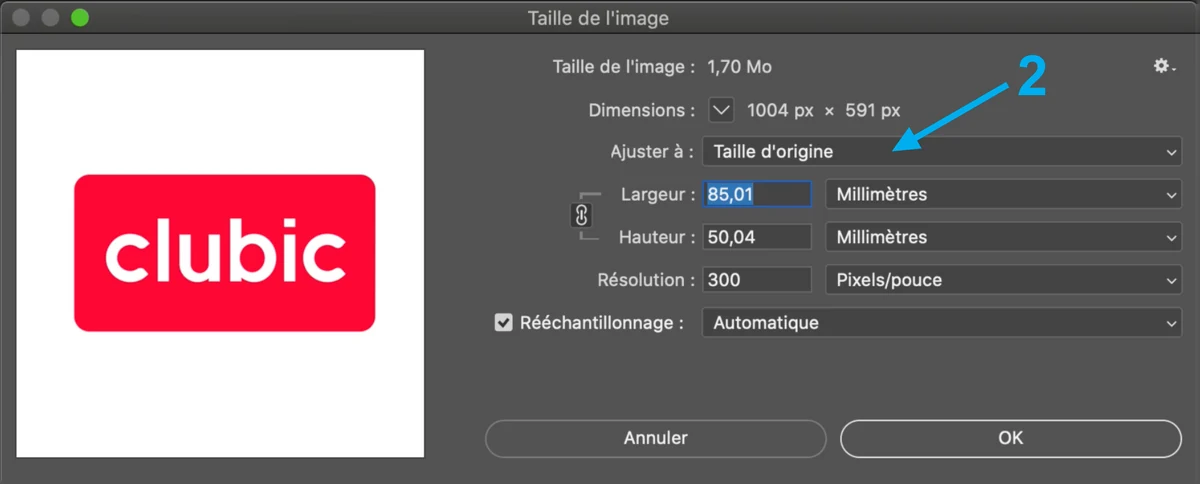
Task: Click the clubic image preview
Action: [221, 254]
